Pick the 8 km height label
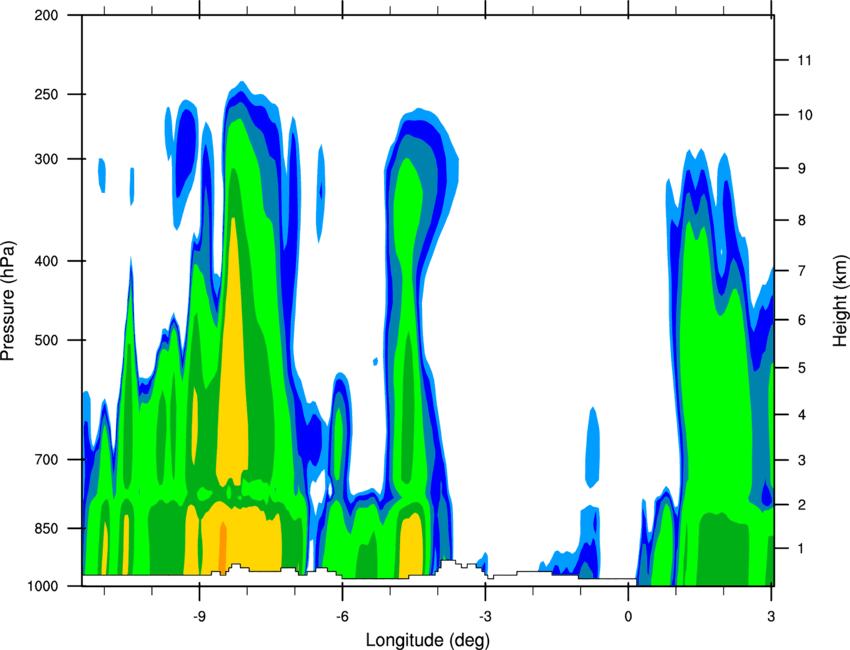This screenshot has width=850, height=650. [x=801, y=220]
